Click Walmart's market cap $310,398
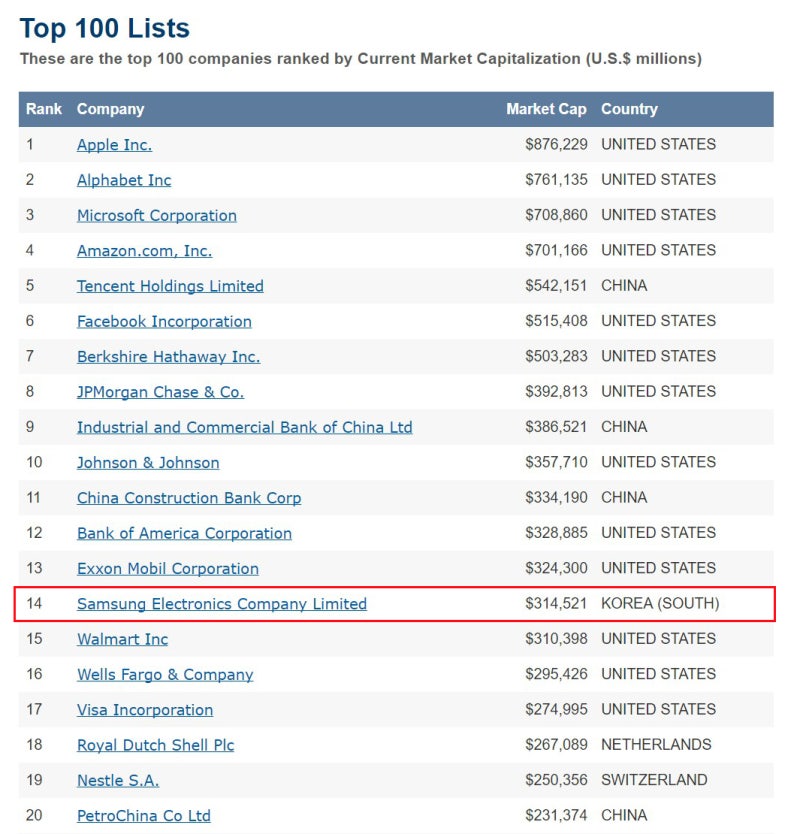Image resolution: width=800 pixels, height=834 pixels. pos(556,638)
